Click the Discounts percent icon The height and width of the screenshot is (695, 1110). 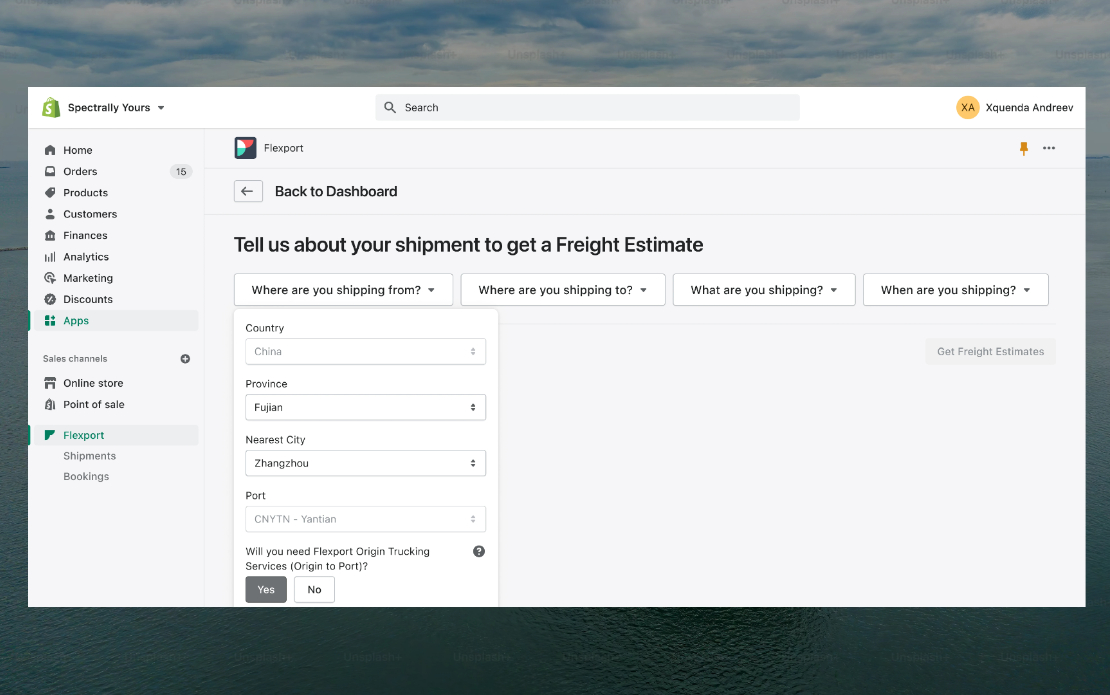pos(50,299)
